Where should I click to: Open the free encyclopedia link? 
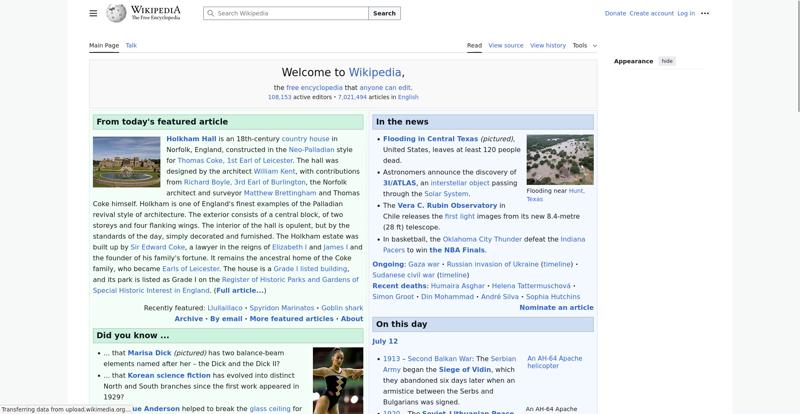314,88
